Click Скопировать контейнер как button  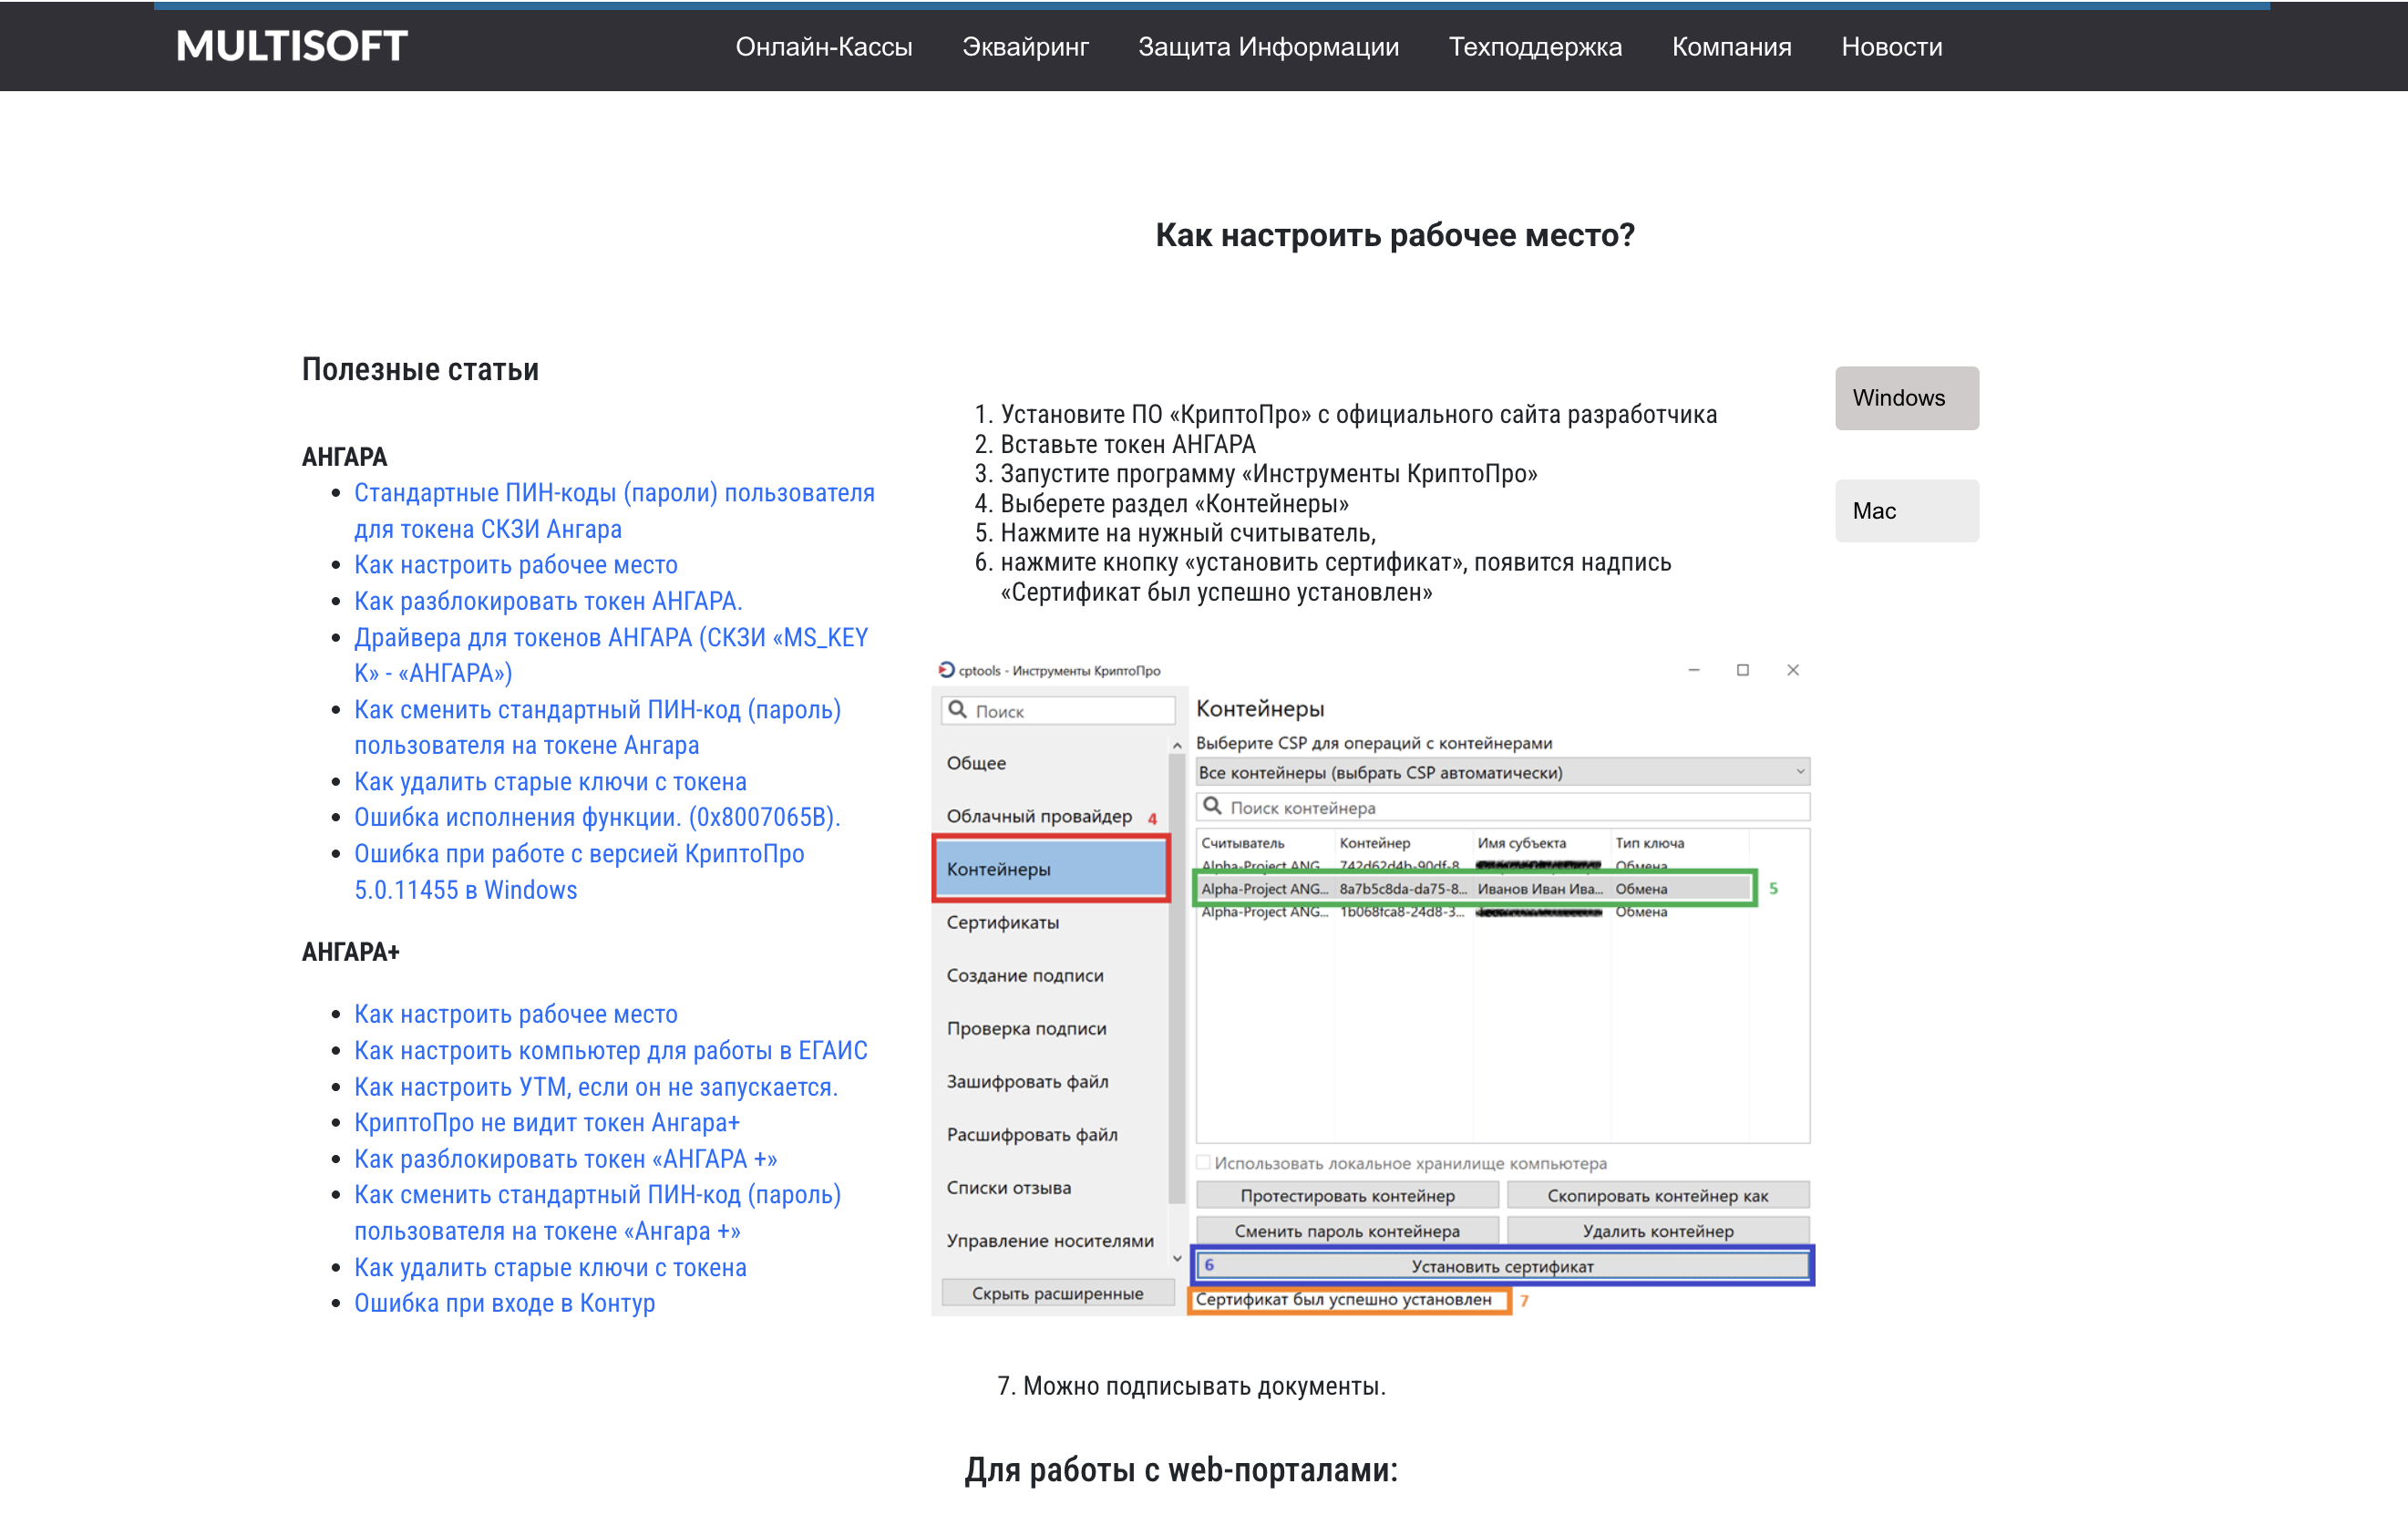click(x=1657, y=1195)
